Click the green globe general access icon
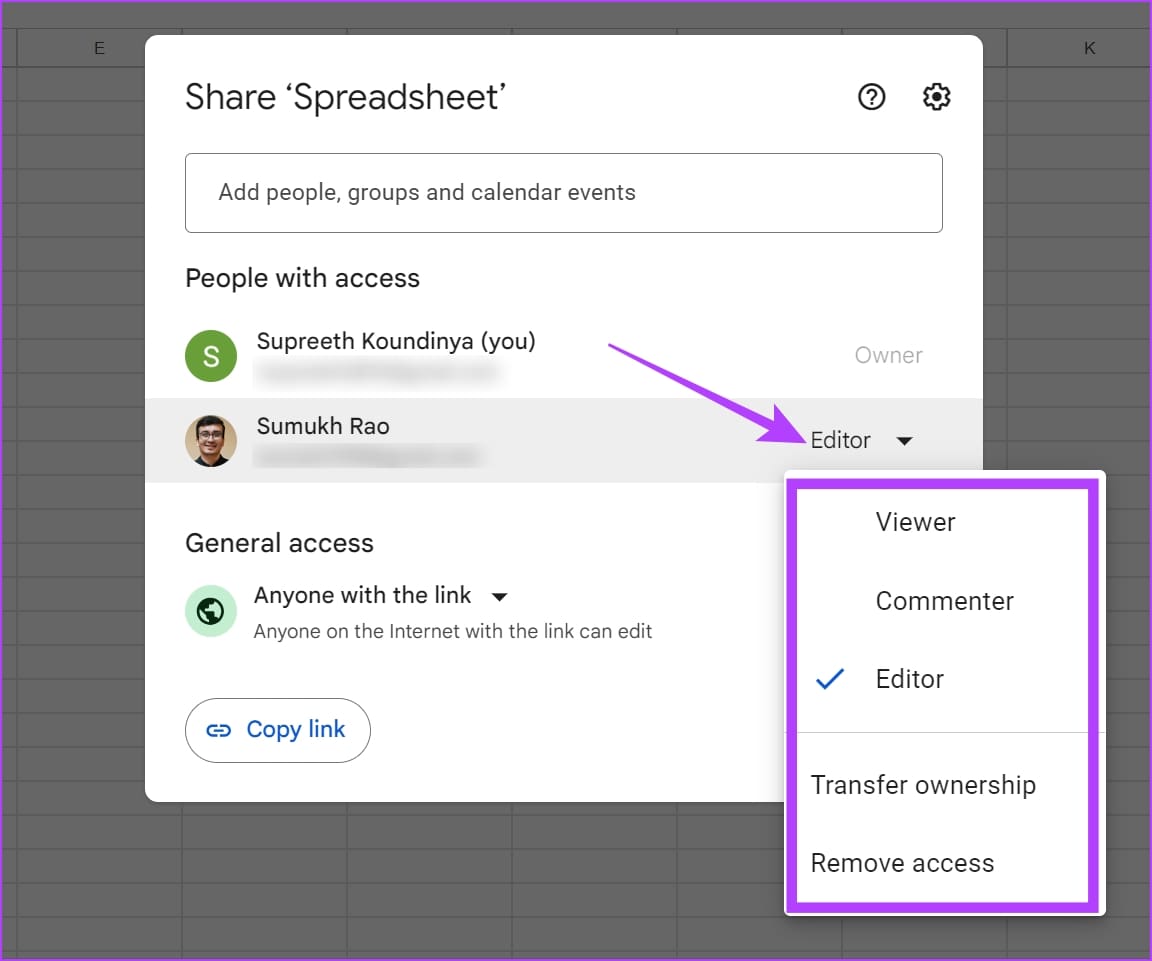 point(211,610)
